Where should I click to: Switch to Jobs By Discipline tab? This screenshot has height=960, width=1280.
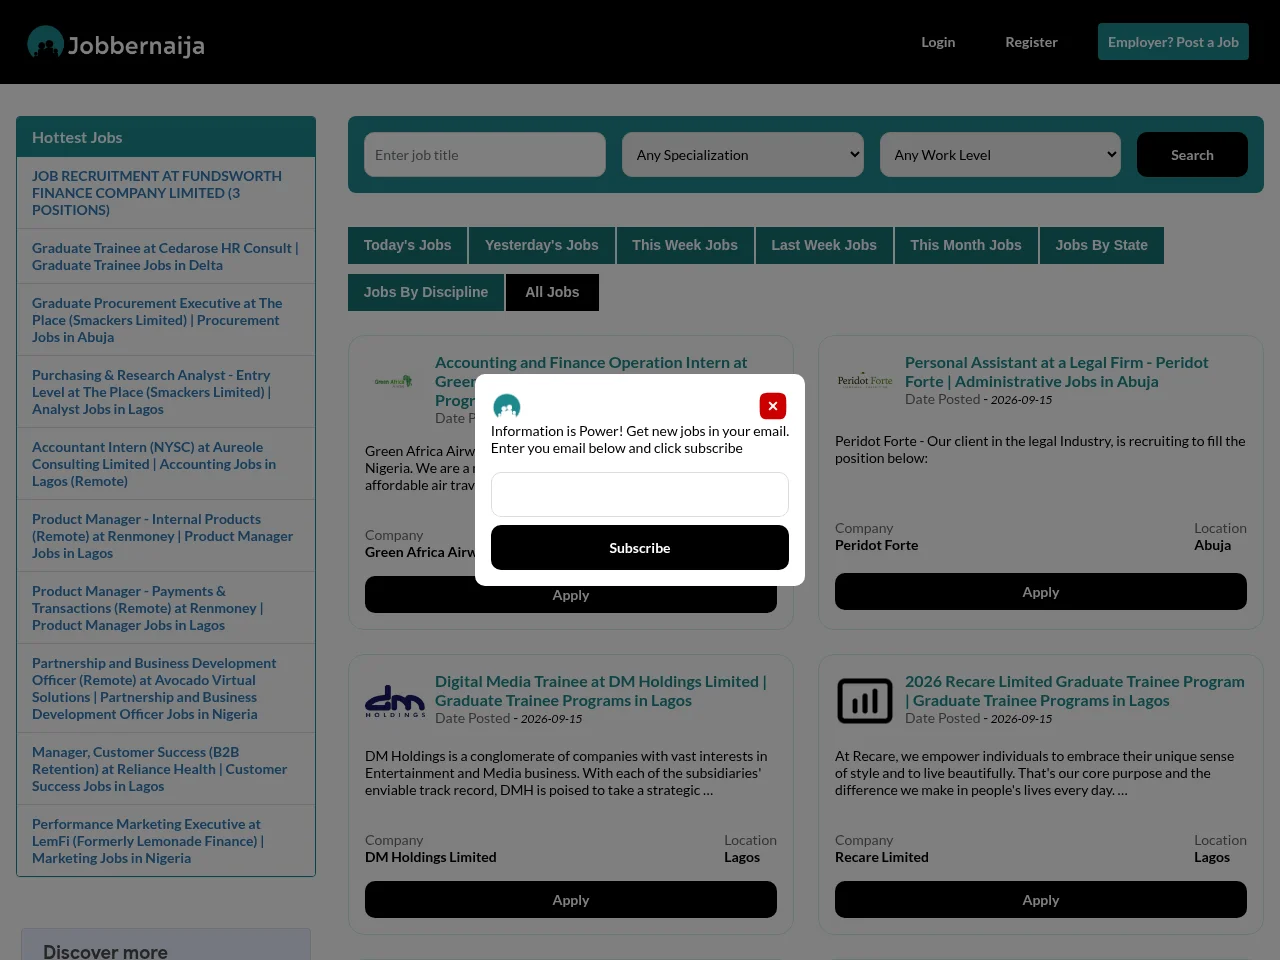426,292
